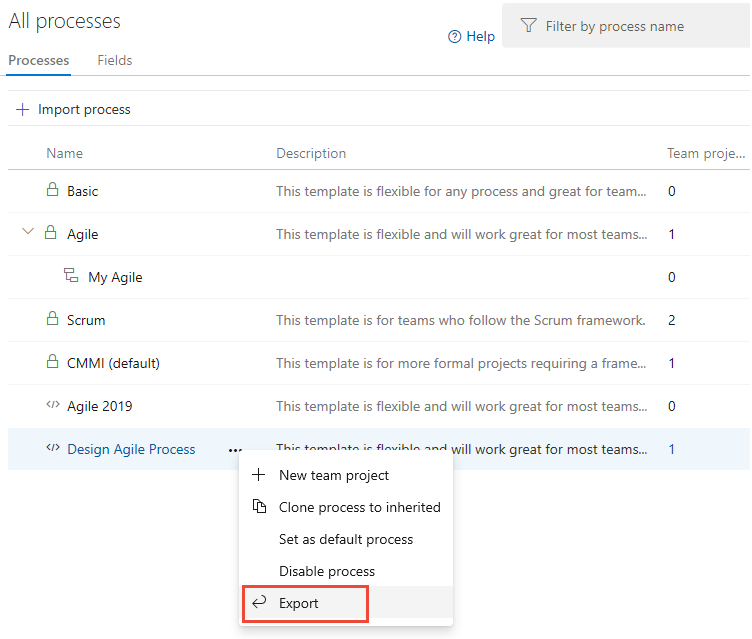The height and width of the screenshot is (639, 752).
Task: Open the My Agile inherited process
Action: 115,277
